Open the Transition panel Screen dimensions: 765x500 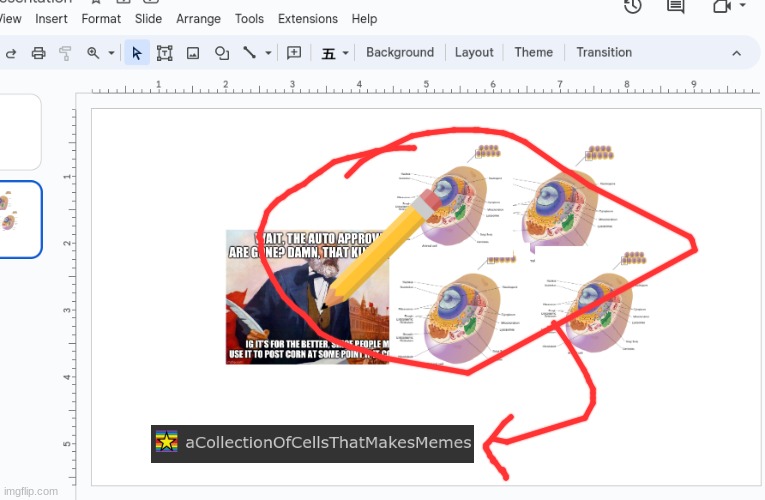pyautogui.click(x=604, y=52)
